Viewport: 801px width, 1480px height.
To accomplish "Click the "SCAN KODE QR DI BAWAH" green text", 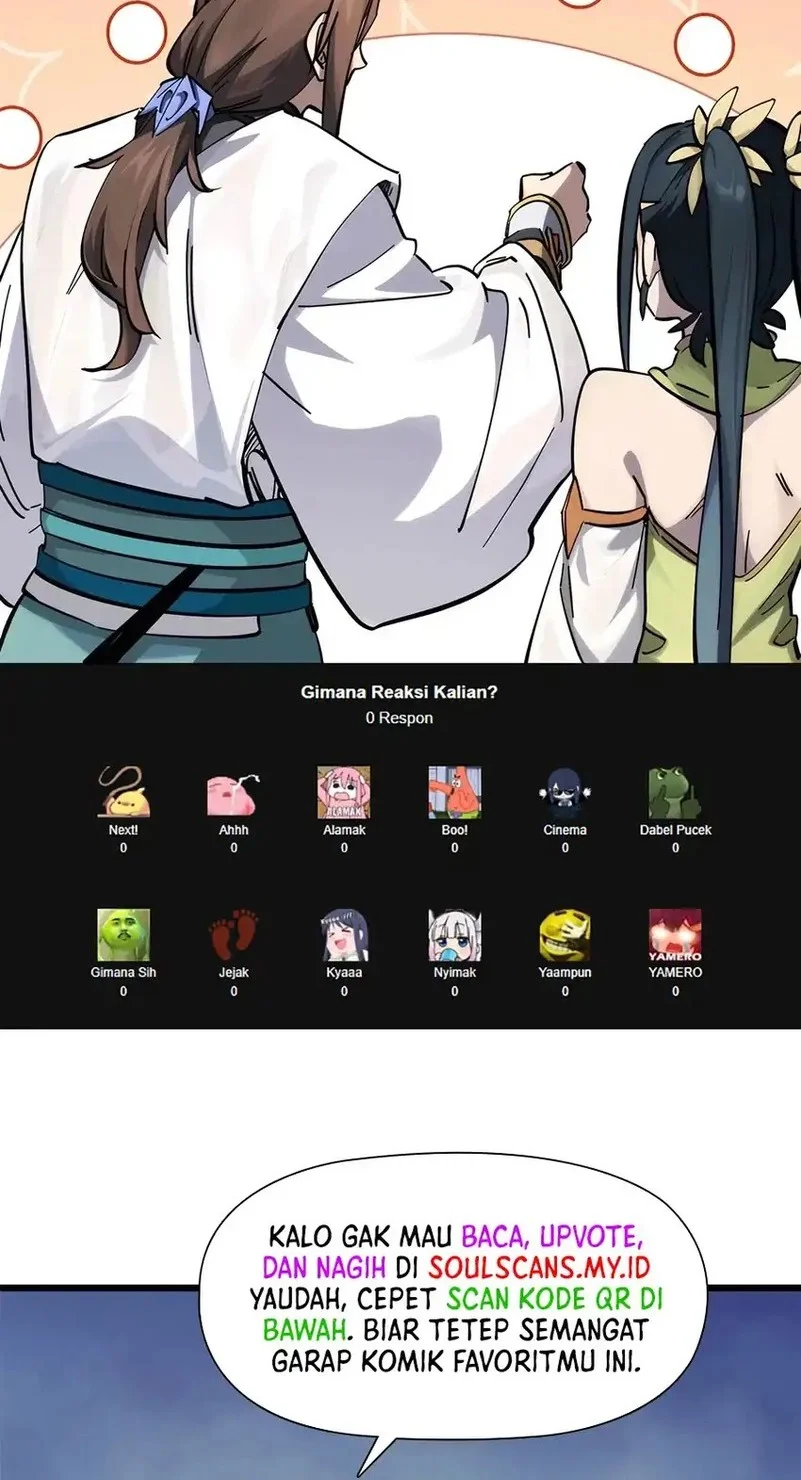I will (x=556, y=1300).
